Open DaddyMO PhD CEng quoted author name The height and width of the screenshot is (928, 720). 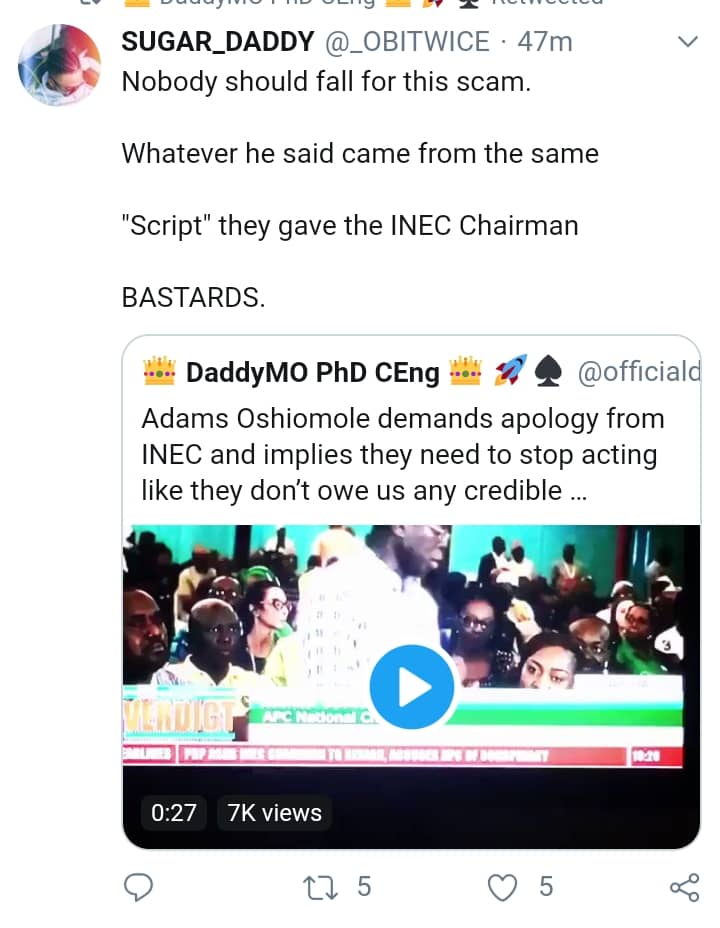(x=312, y=373)
